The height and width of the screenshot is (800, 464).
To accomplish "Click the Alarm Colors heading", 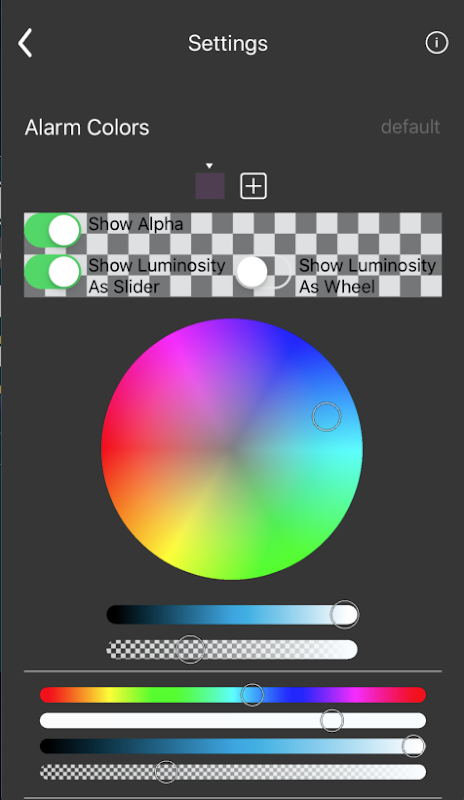I will [87, 127].
